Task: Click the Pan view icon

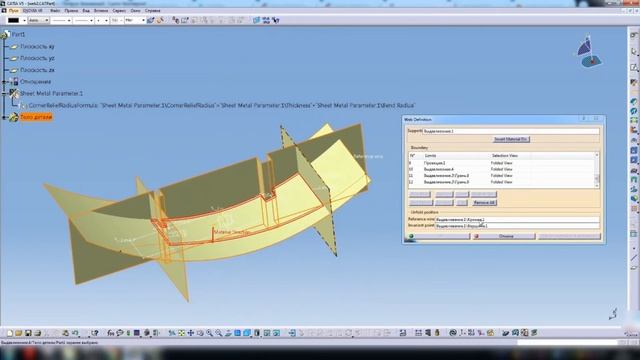Action: click(191, 333)
